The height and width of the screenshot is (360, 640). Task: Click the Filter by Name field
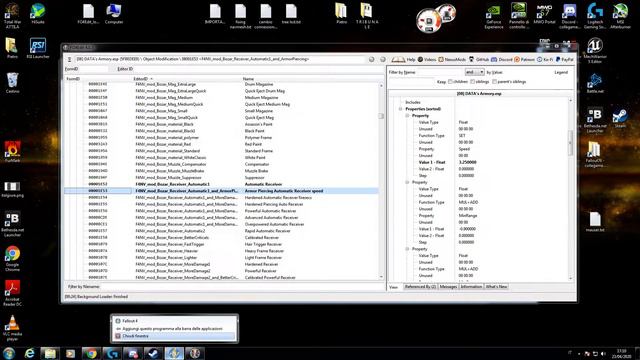(440, 72)
